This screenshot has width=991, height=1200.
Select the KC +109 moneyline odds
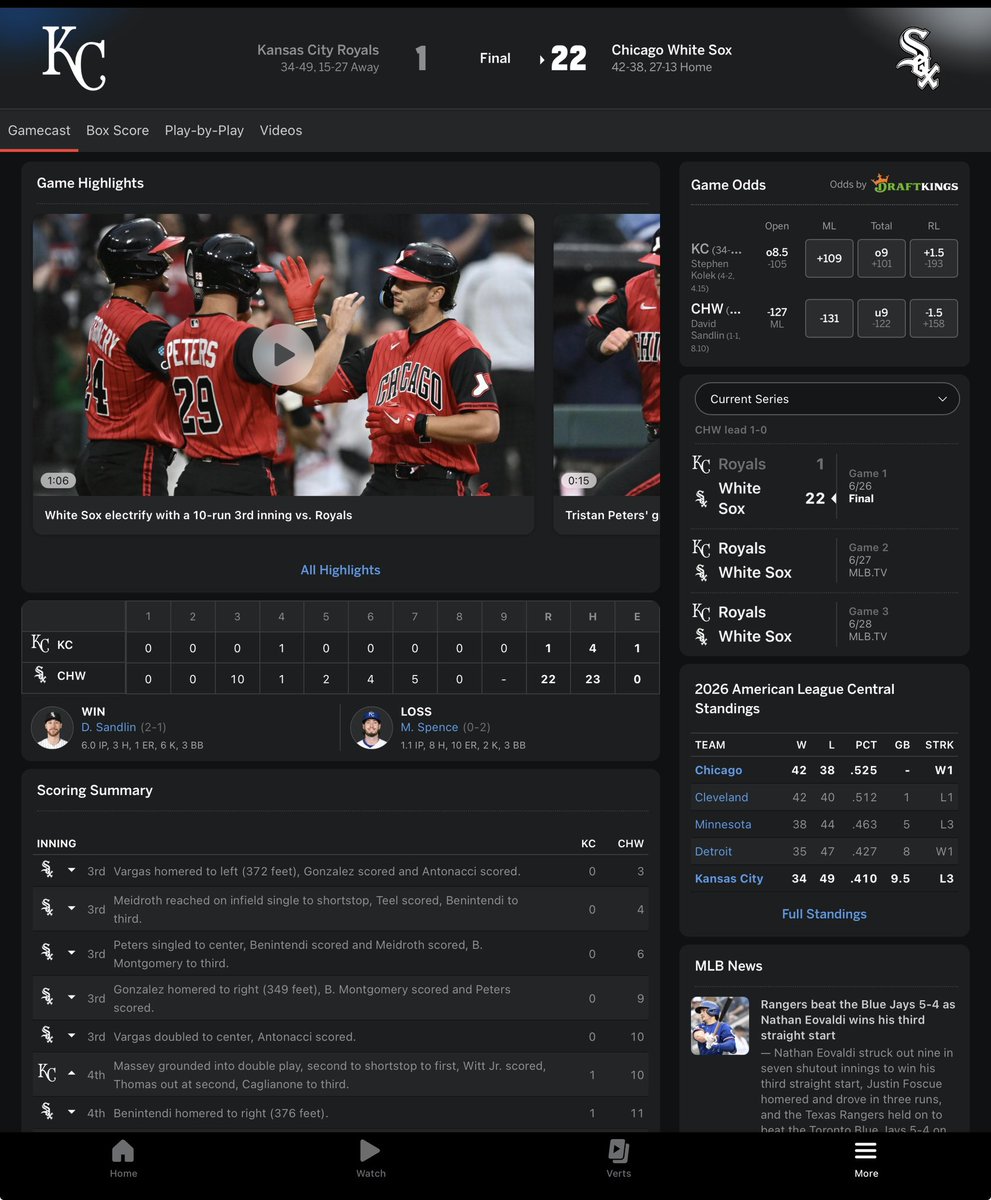coord(829,258)
